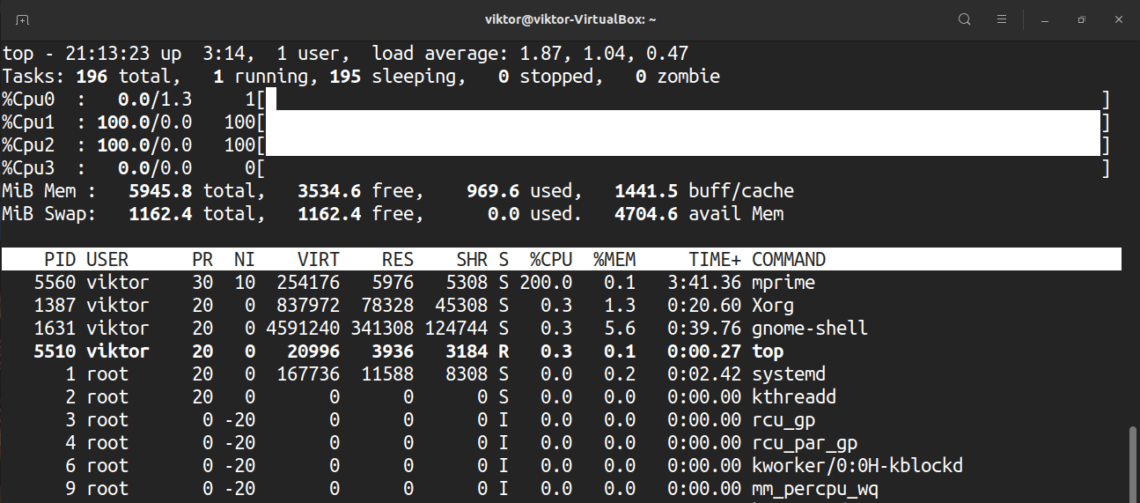Viewport: 1140px width, 503px height.
Task: Click the %Cpu2 usage bar
Action: click(682, 145)
